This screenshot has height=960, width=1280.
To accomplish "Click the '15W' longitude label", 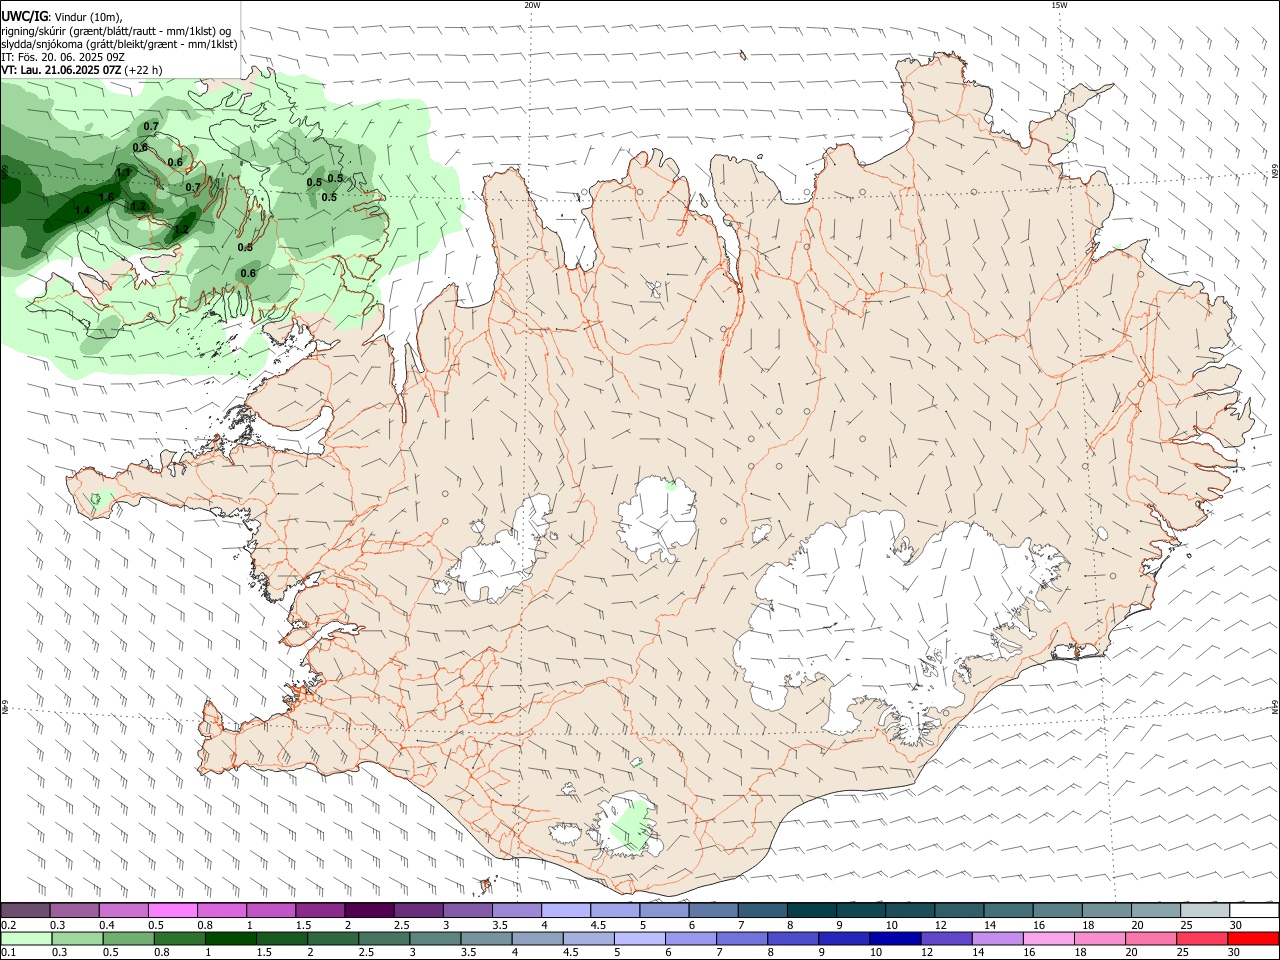I will pyautogui.click(x=1059, y=5).
